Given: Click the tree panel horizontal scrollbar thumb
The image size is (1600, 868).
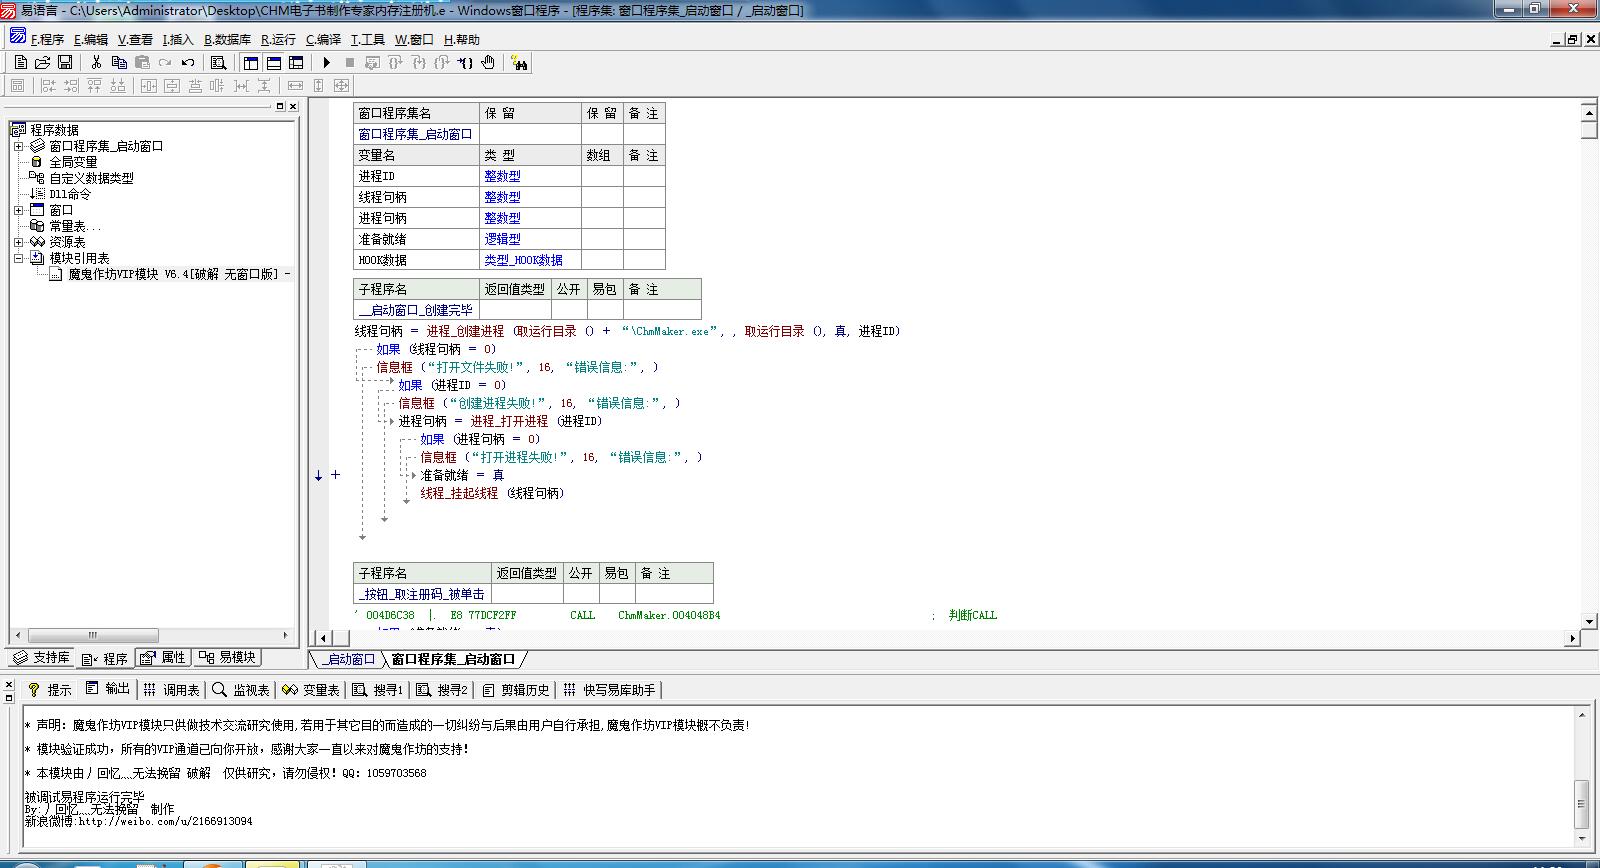Looking at the screenshot, I should pyautogui.click(x=93, y=635).
